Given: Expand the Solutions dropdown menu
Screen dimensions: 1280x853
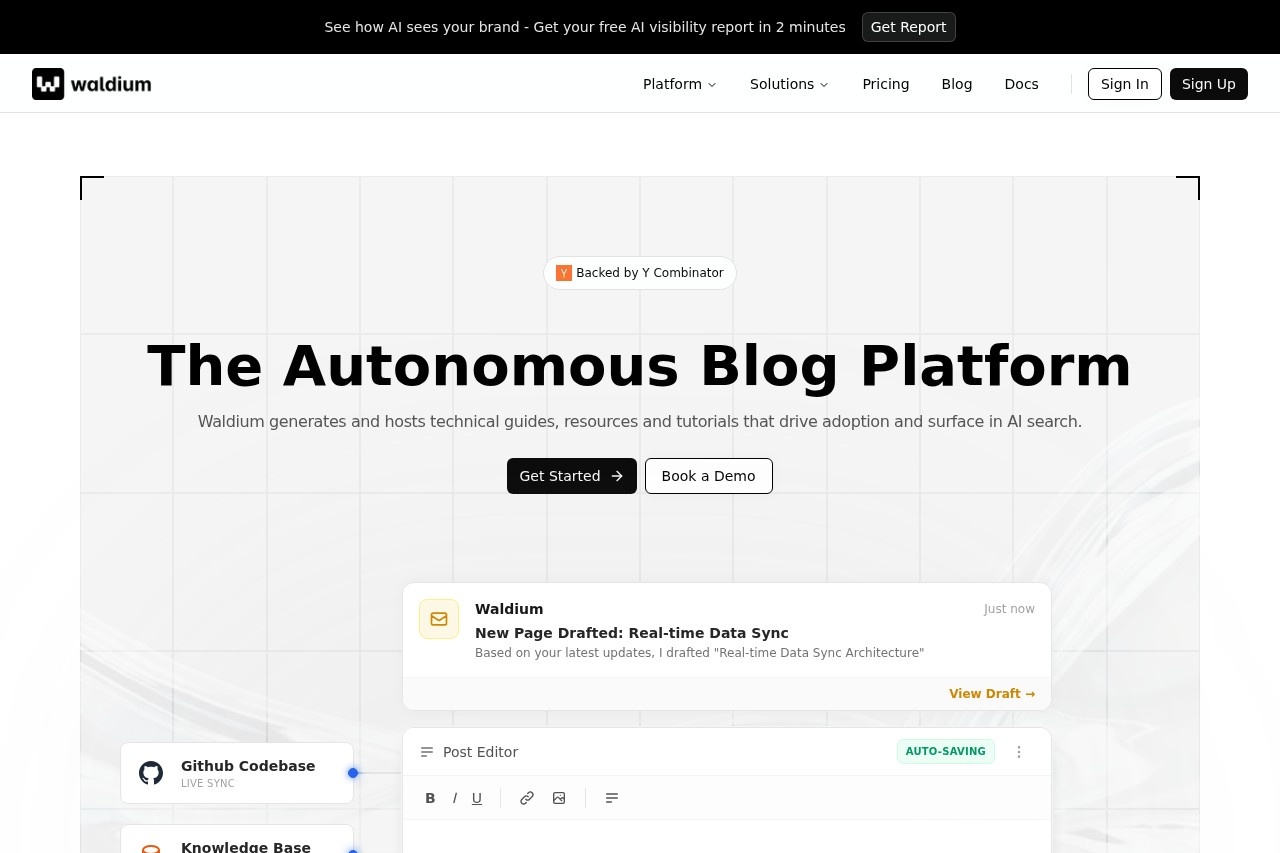Looking at the screenshot, I should (x=789, y=84).
